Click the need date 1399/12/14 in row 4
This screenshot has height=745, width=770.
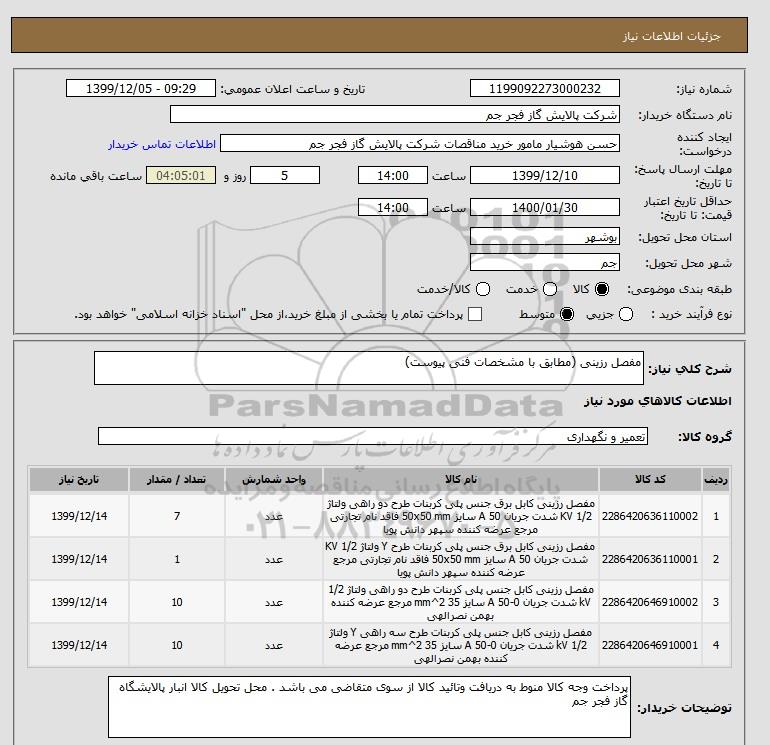[79, 645]
